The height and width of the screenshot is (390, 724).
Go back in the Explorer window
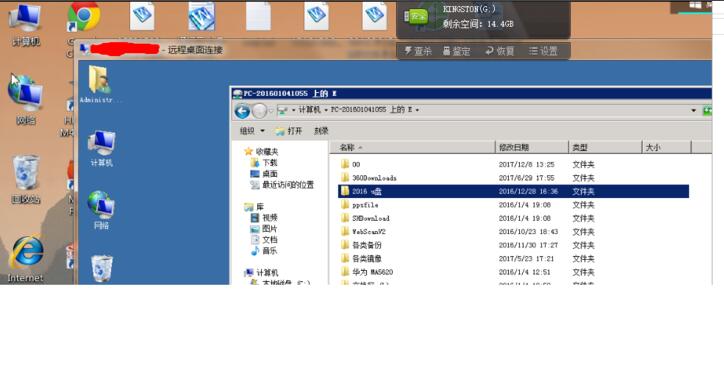coord(242,111)
